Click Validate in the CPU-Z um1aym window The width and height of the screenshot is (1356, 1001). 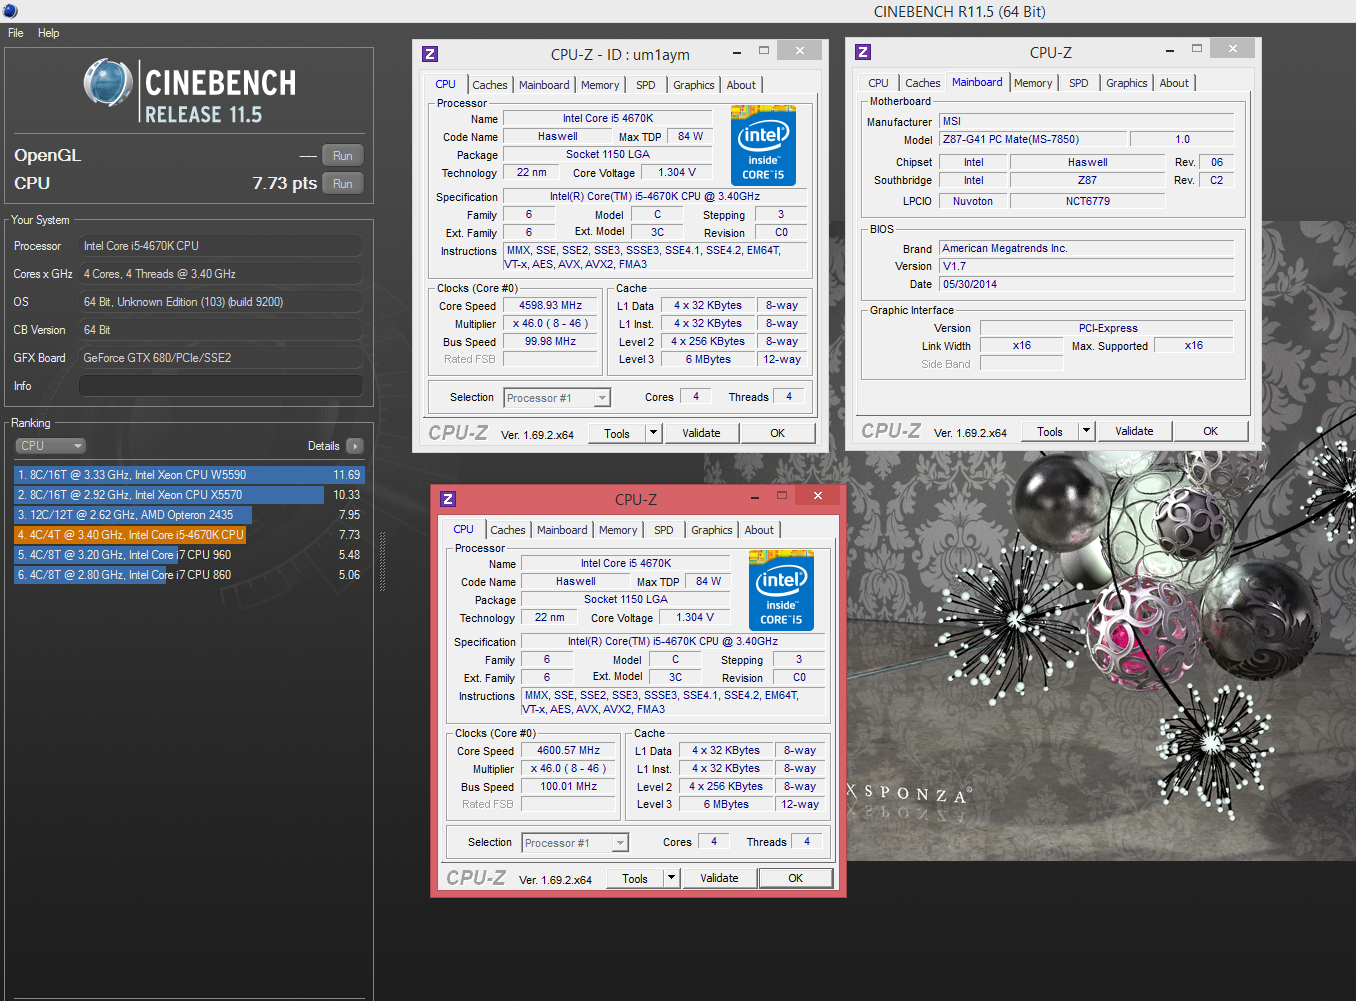[x=701, y=433]
